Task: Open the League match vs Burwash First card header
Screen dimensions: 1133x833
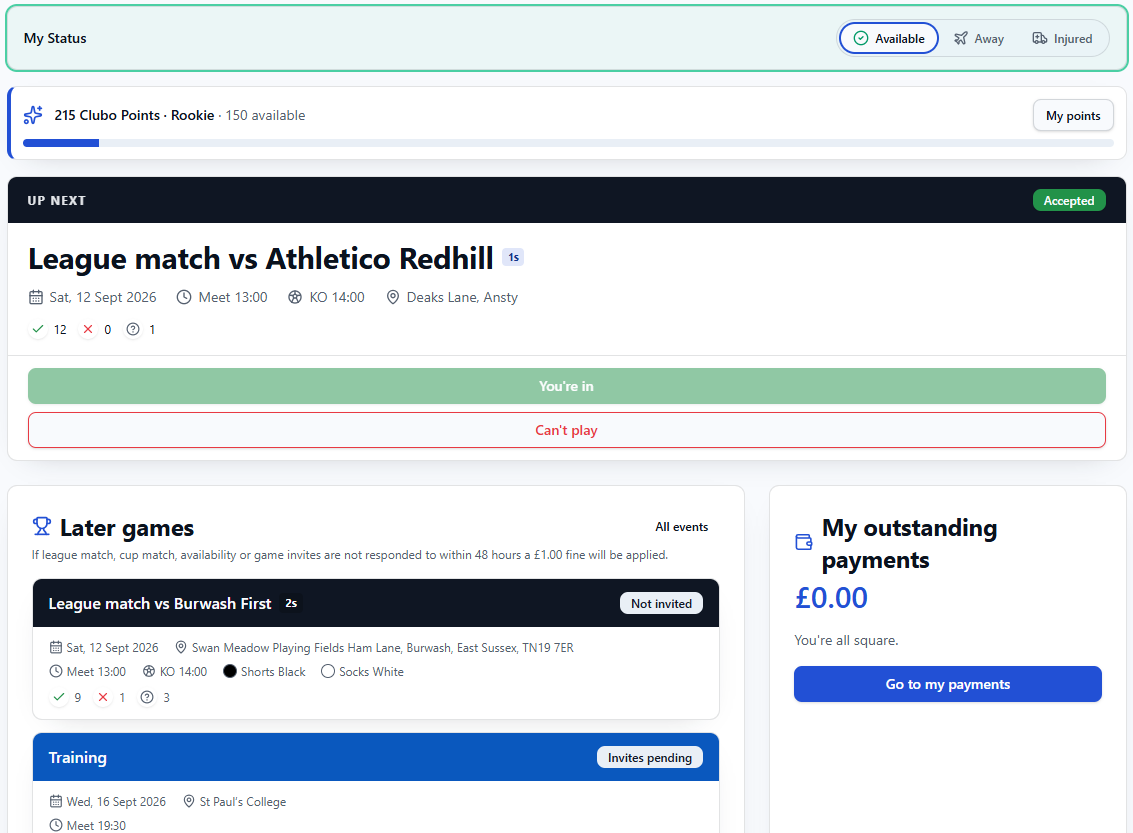Action: pyautogui.click(x=376, y=603)
